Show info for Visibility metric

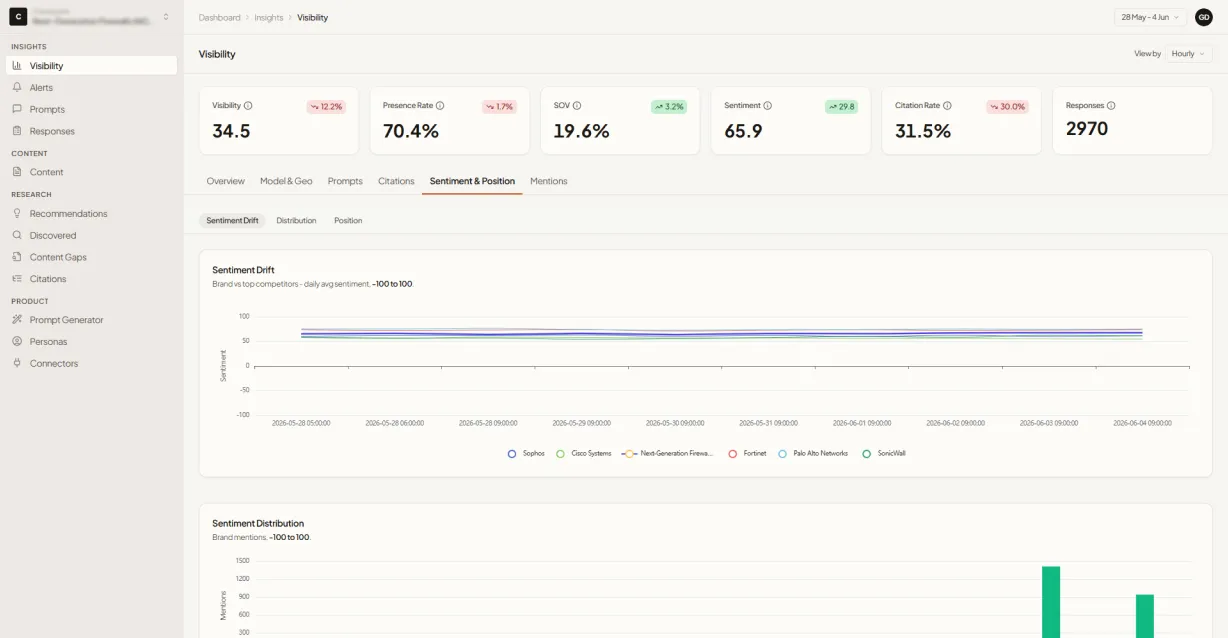point(248,105)
